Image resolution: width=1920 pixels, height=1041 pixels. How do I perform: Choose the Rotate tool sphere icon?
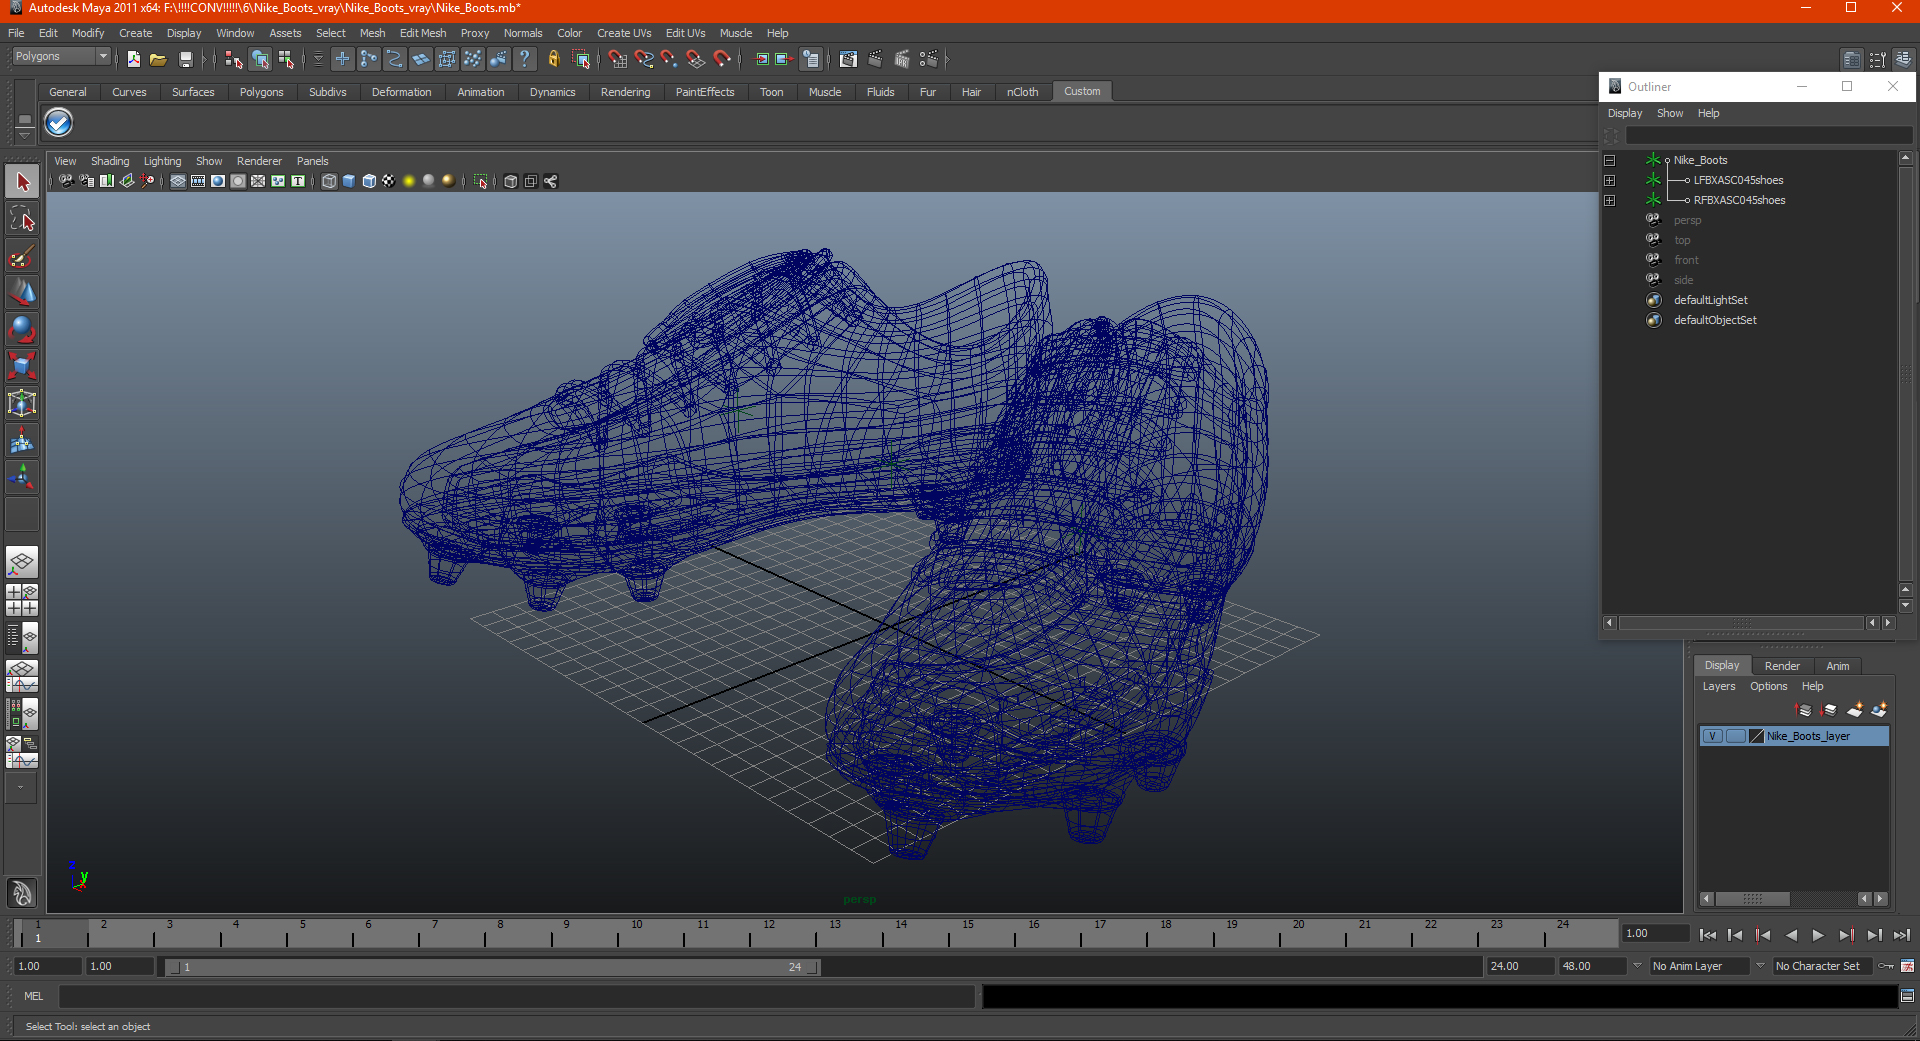22,329
